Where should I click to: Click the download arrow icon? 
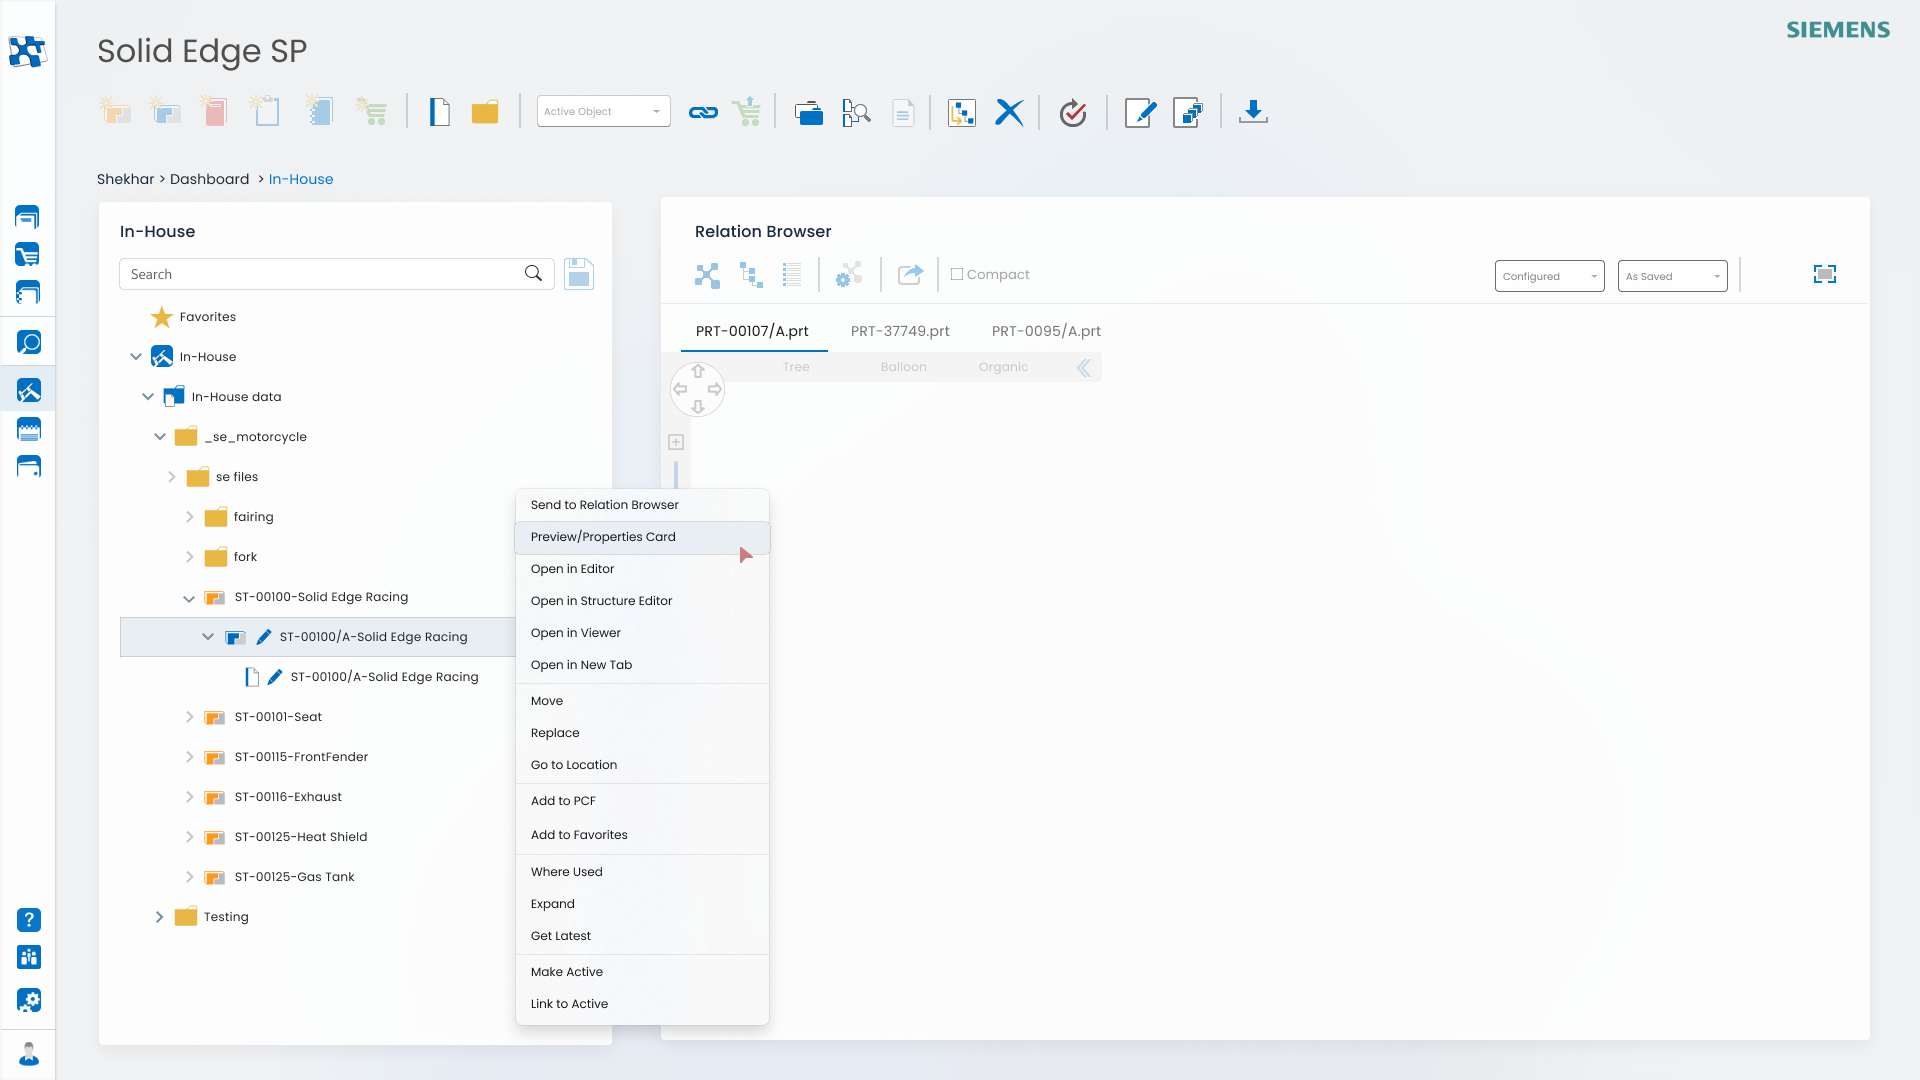(1253, 112)
